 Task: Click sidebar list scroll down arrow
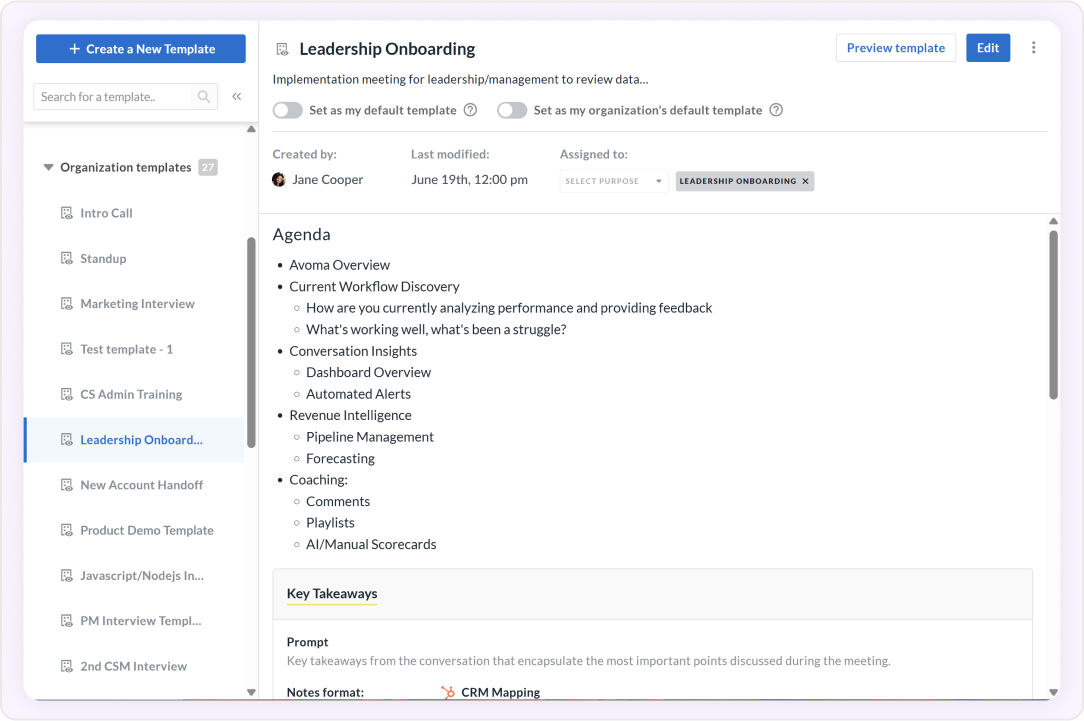[251, 692]
